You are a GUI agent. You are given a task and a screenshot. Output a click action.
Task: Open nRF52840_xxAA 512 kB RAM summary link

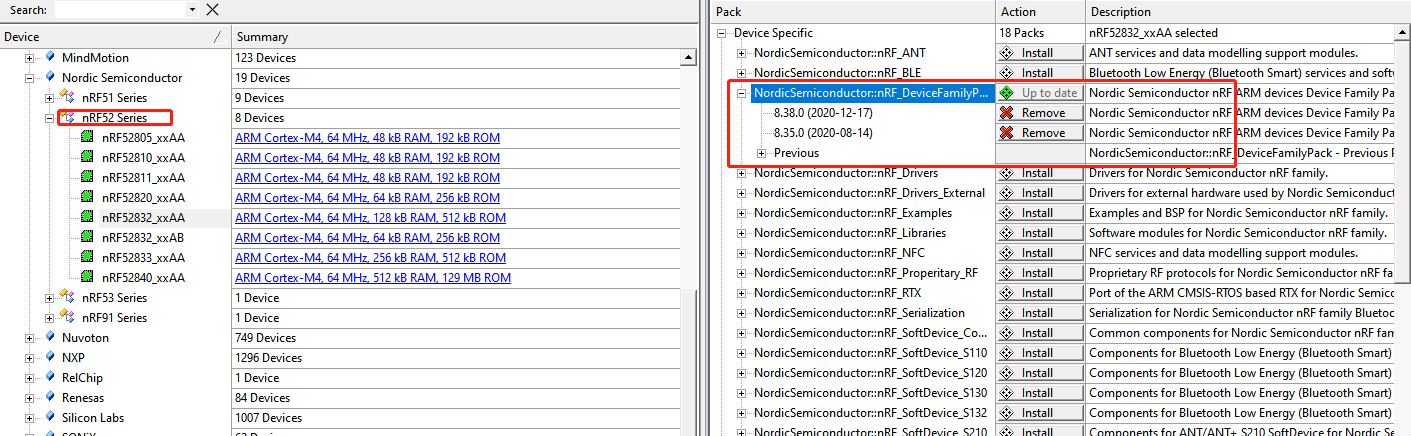tap(373, 278)
